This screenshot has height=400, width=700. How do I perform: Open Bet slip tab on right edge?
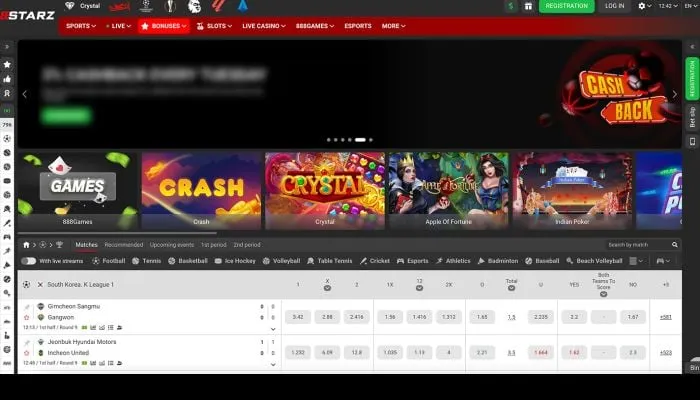(692, 117)
